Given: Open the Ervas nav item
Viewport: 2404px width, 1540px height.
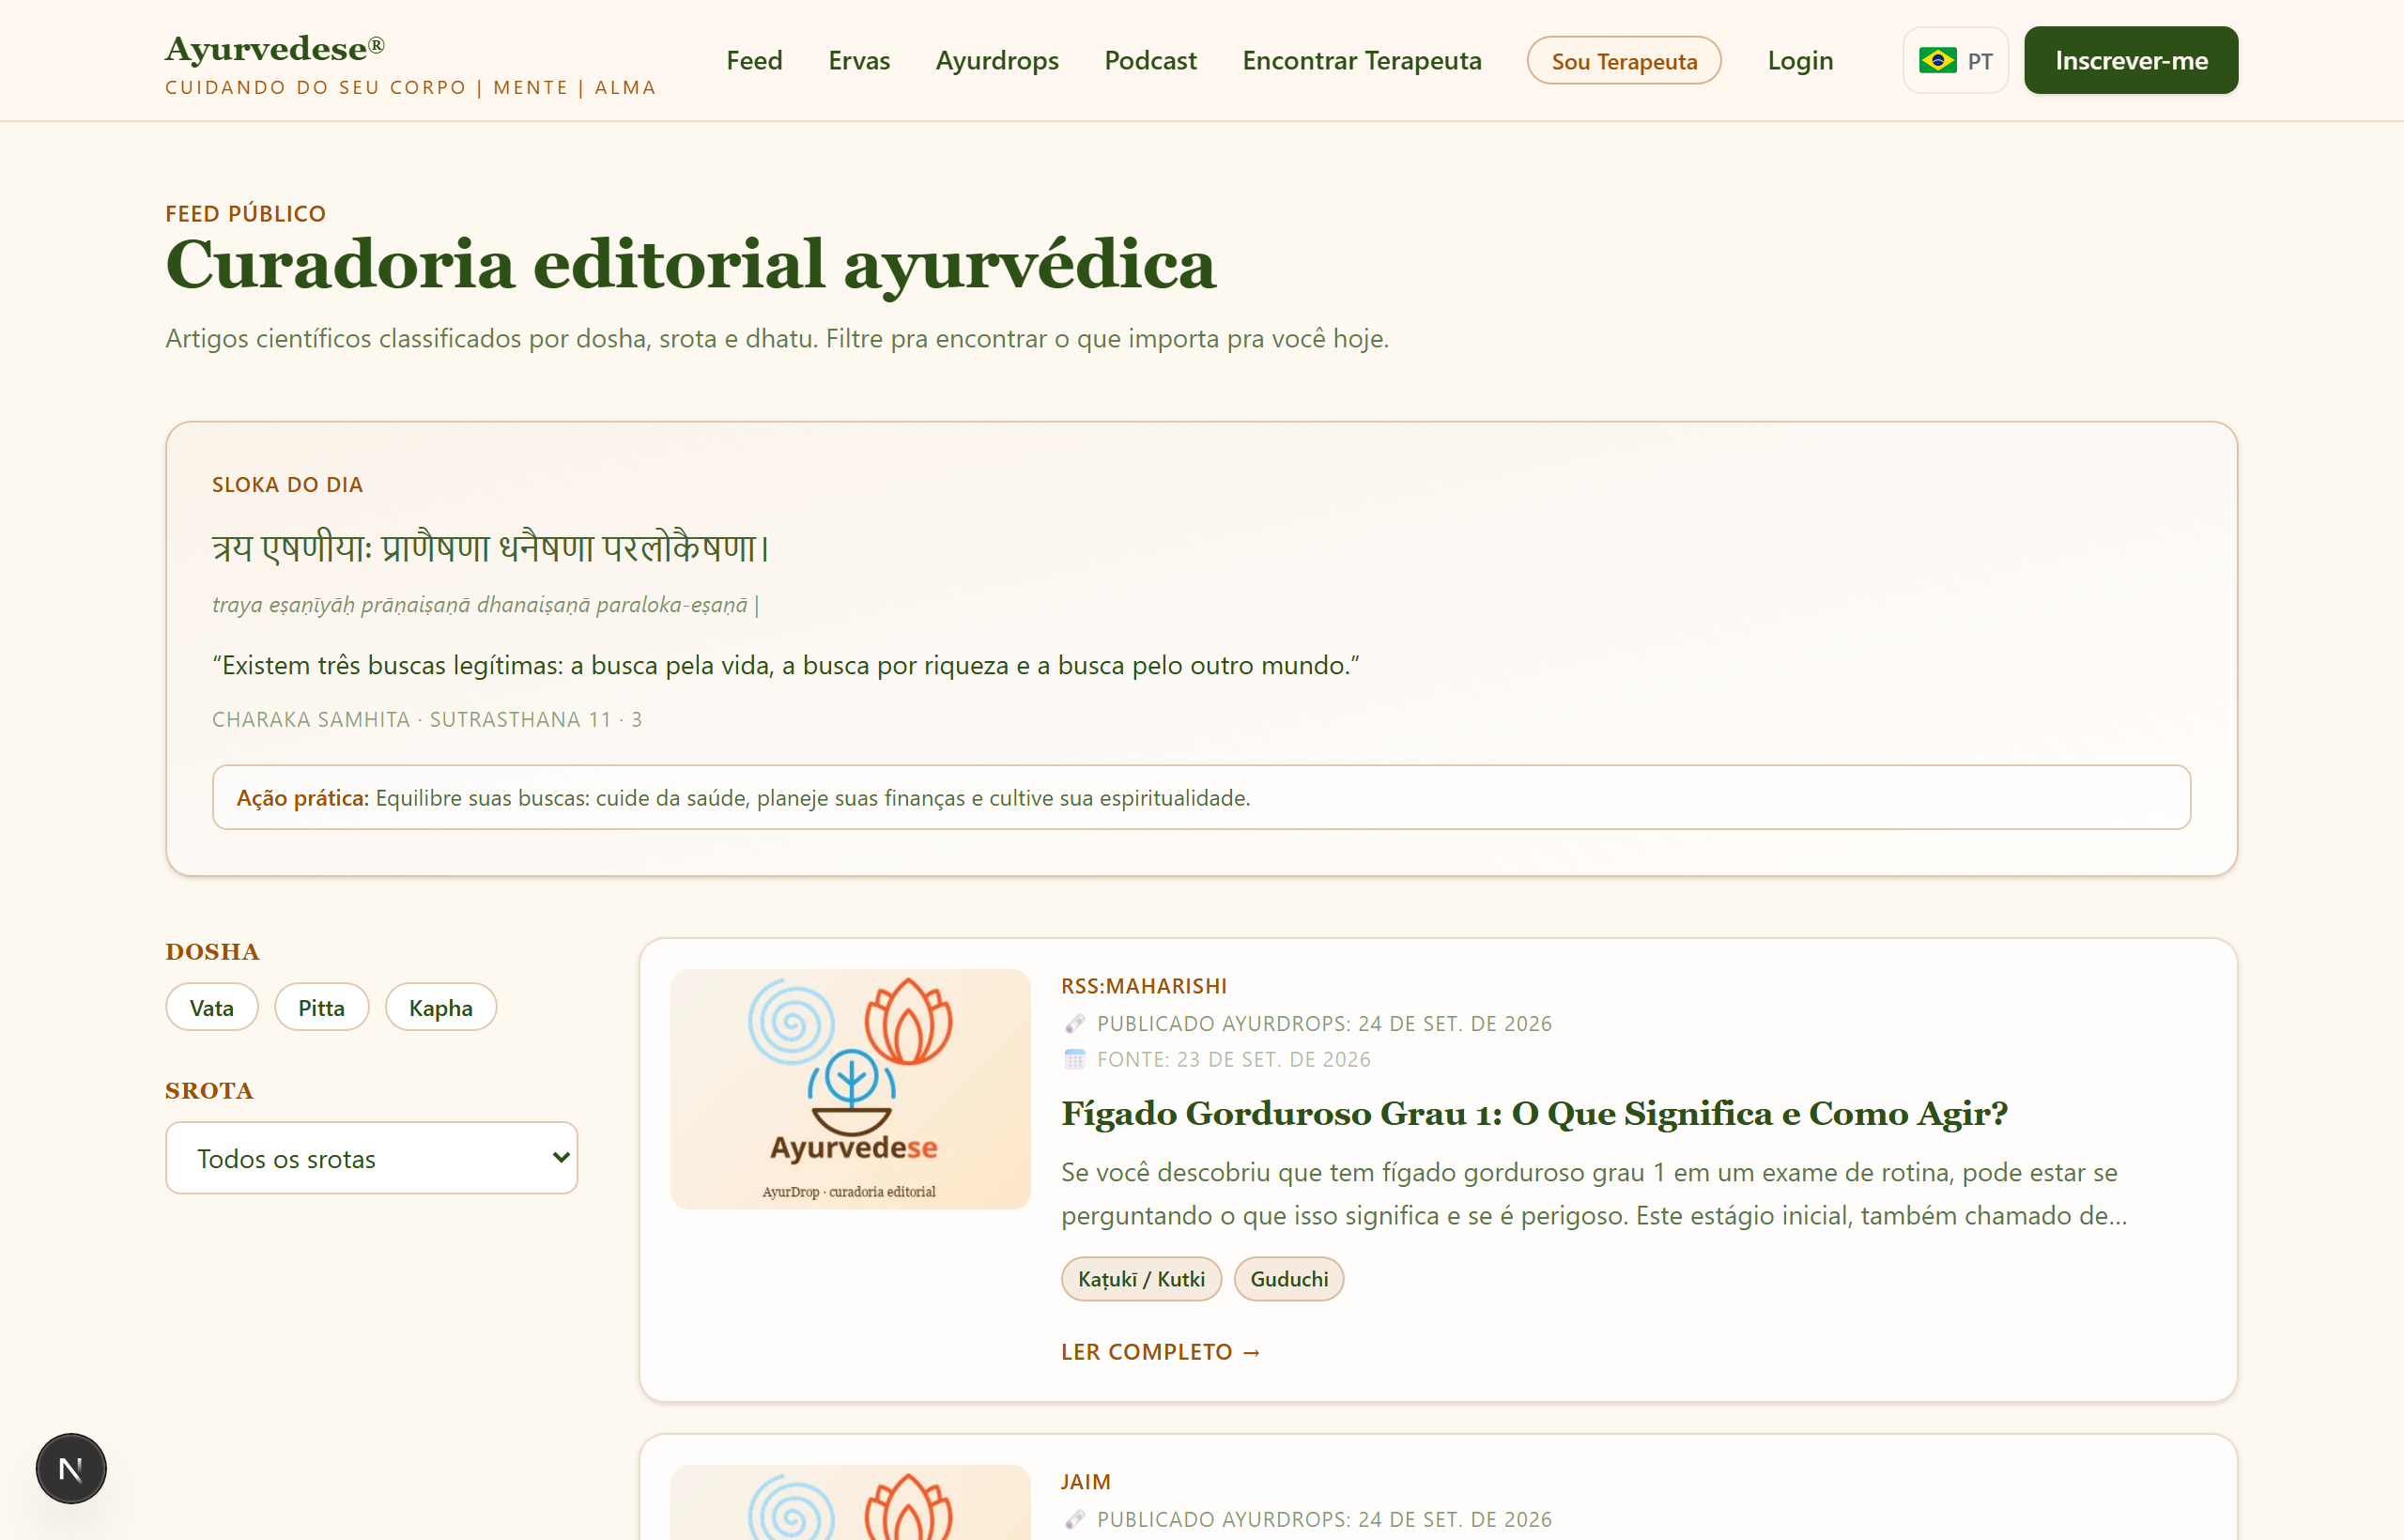Looking at the screenshot, I should (x=859, y=61).
